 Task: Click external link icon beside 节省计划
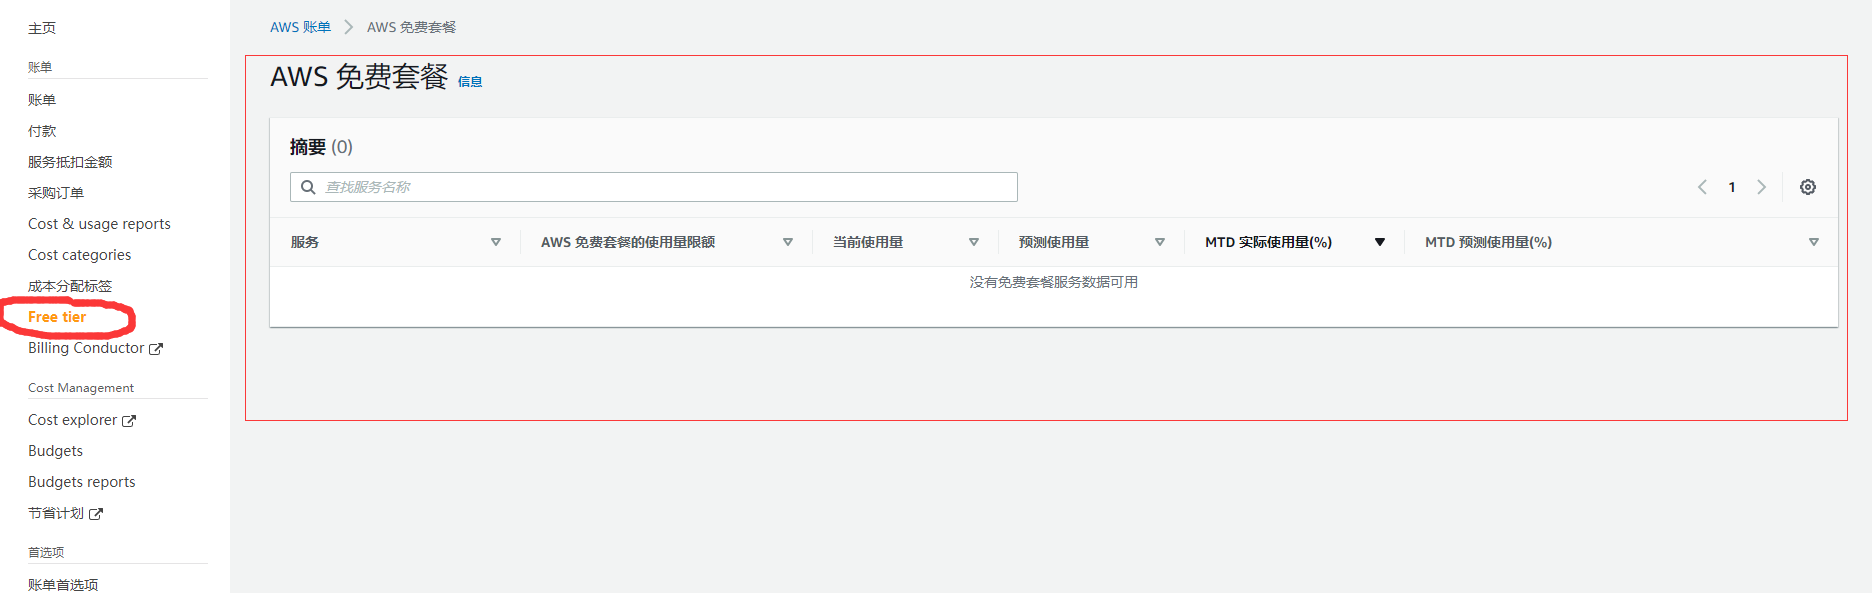tap(96, 514)
